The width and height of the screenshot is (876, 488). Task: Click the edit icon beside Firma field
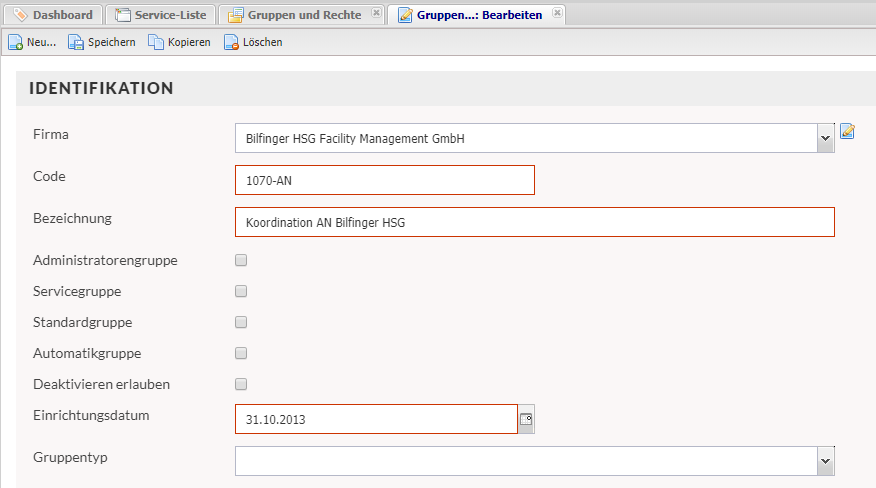click(x=848, y=131)
